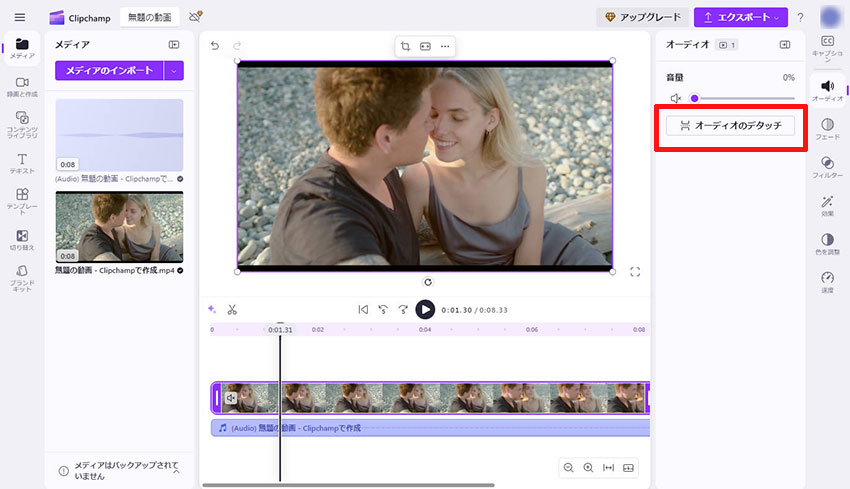
Task: Open the ブランドキット sidebar tab
Action: click(22, 278)
